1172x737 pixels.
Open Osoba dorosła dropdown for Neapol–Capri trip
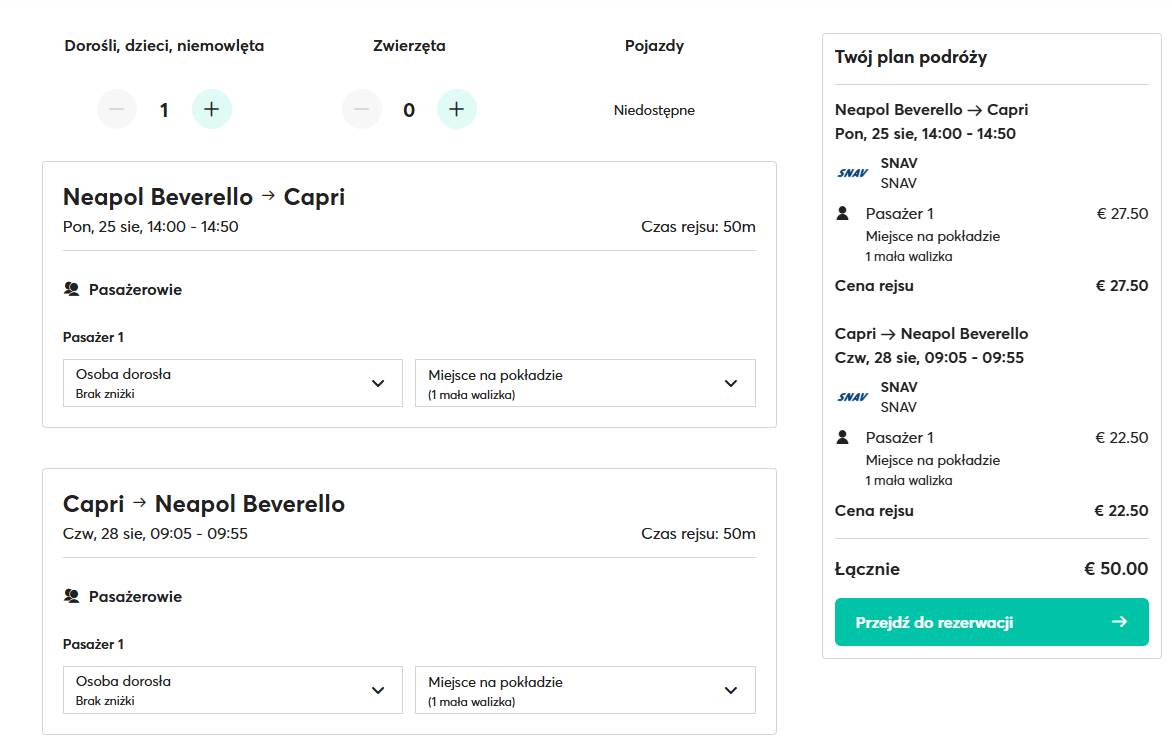click(x=232, y=383)
